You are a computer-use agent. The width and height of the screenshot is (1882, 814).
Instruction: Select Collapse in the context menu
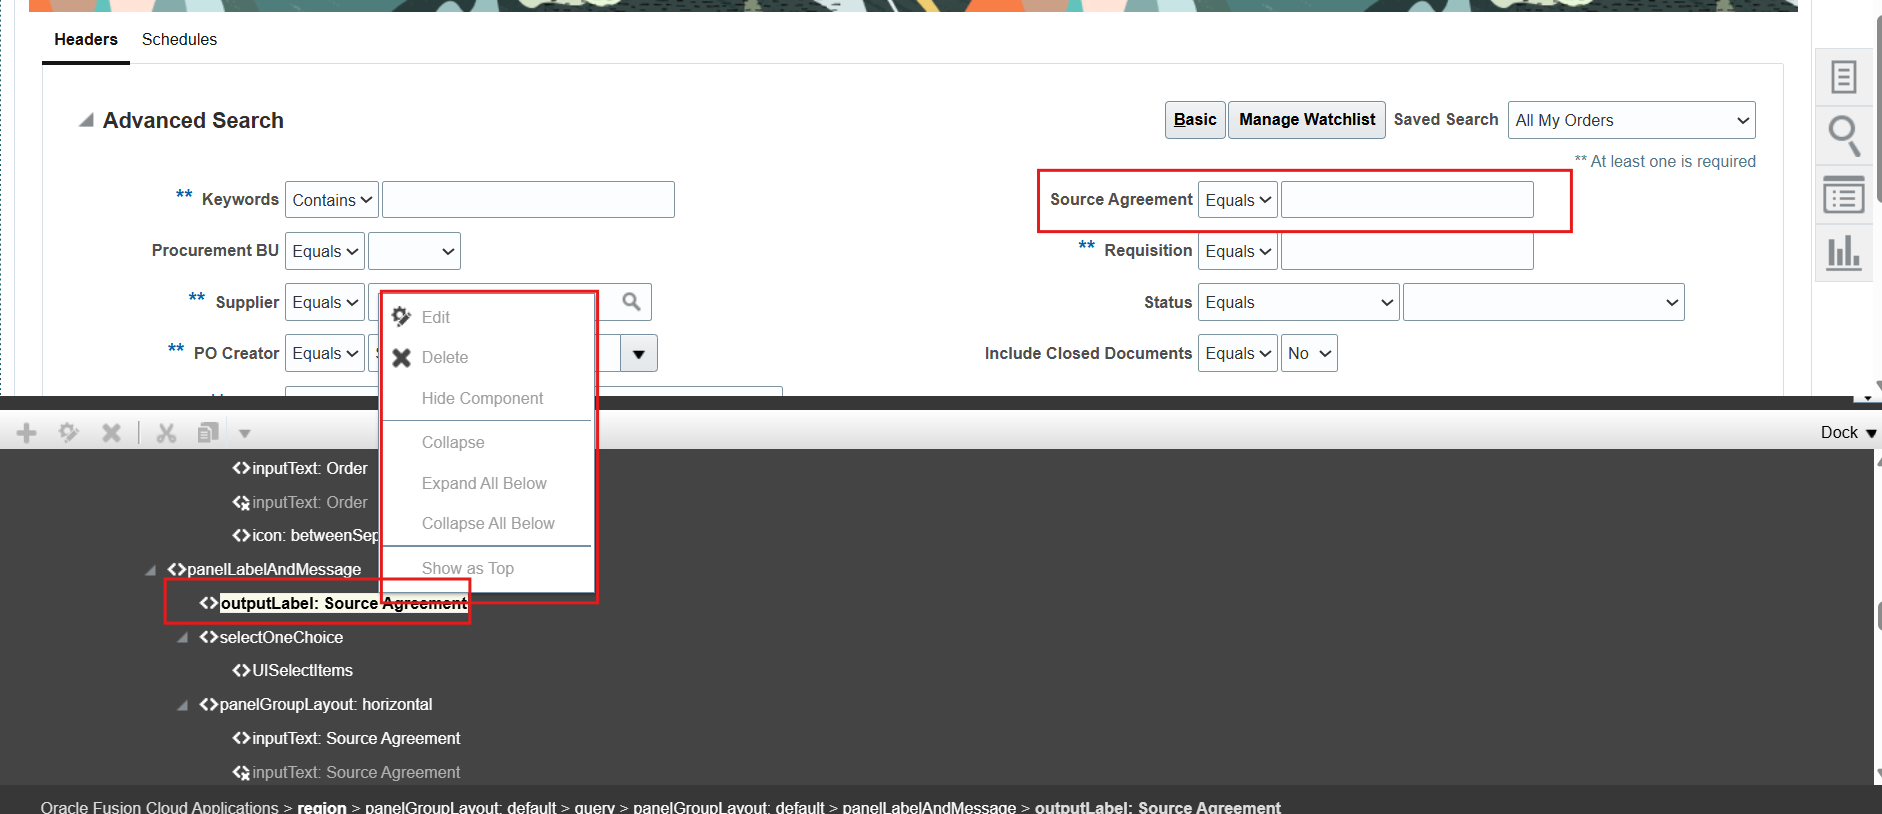(453, 442)
